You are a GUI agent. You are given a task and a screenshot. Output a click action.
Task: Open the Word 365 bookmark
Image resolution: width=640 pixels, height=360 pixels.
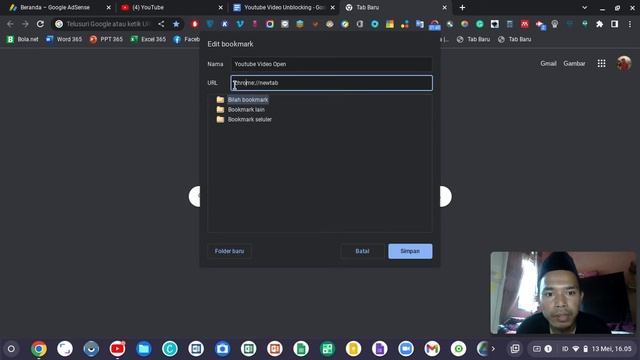[64, 39]
